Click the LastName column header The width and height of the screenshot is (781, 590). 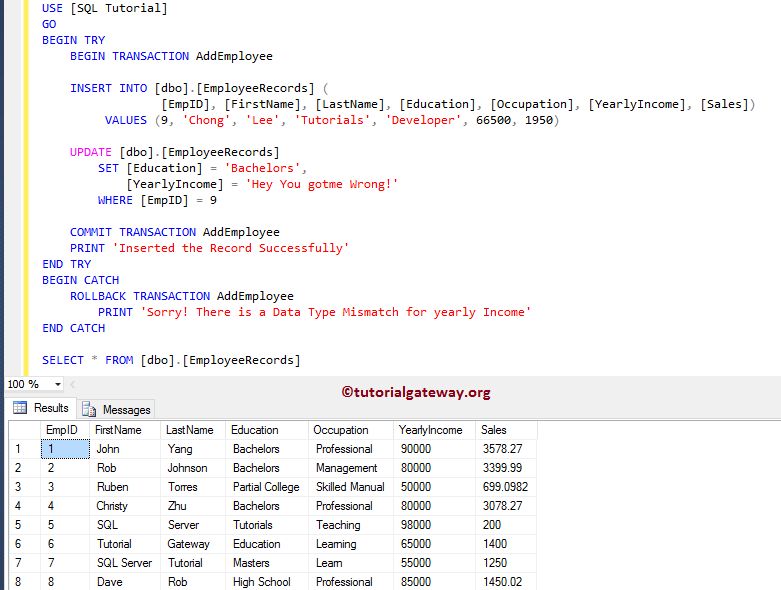click(193, 430)
